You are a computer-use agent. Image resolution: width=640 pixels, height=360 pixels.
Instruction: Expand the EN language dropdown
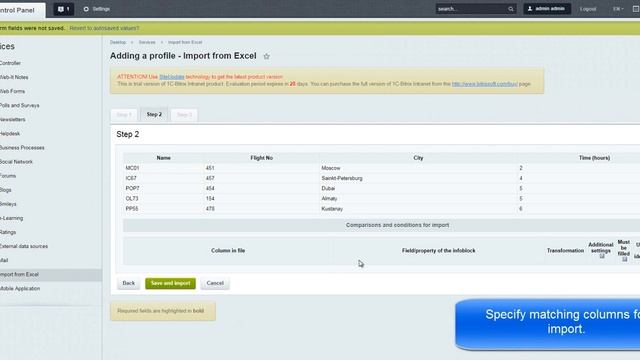coord(618,9)
